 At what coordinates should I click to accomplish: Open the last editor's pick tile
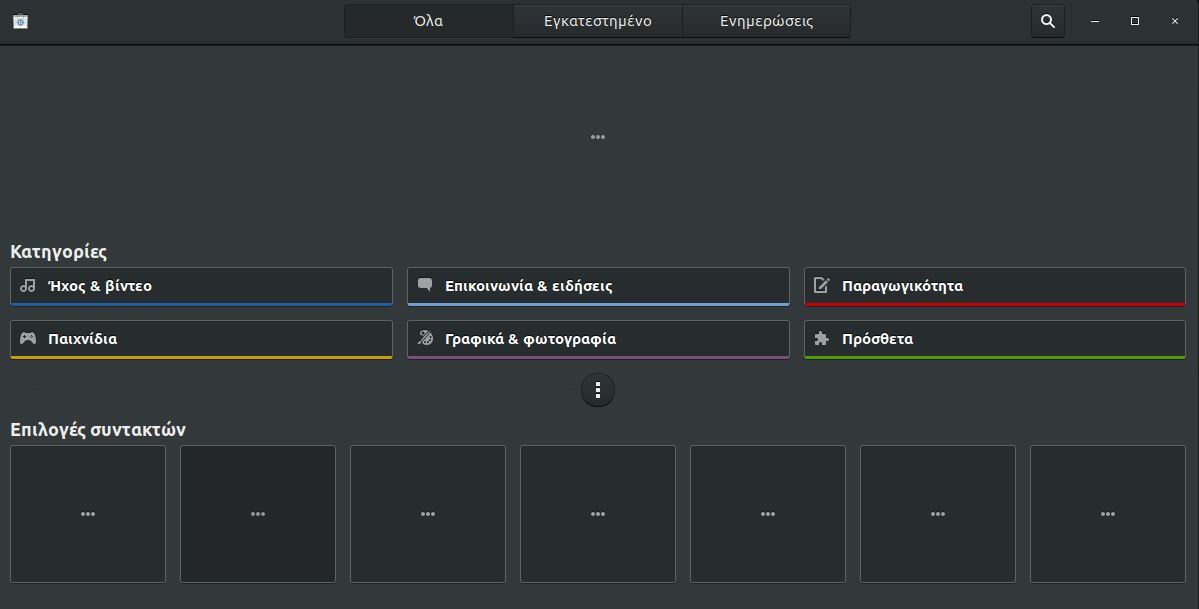(1107, 514)
